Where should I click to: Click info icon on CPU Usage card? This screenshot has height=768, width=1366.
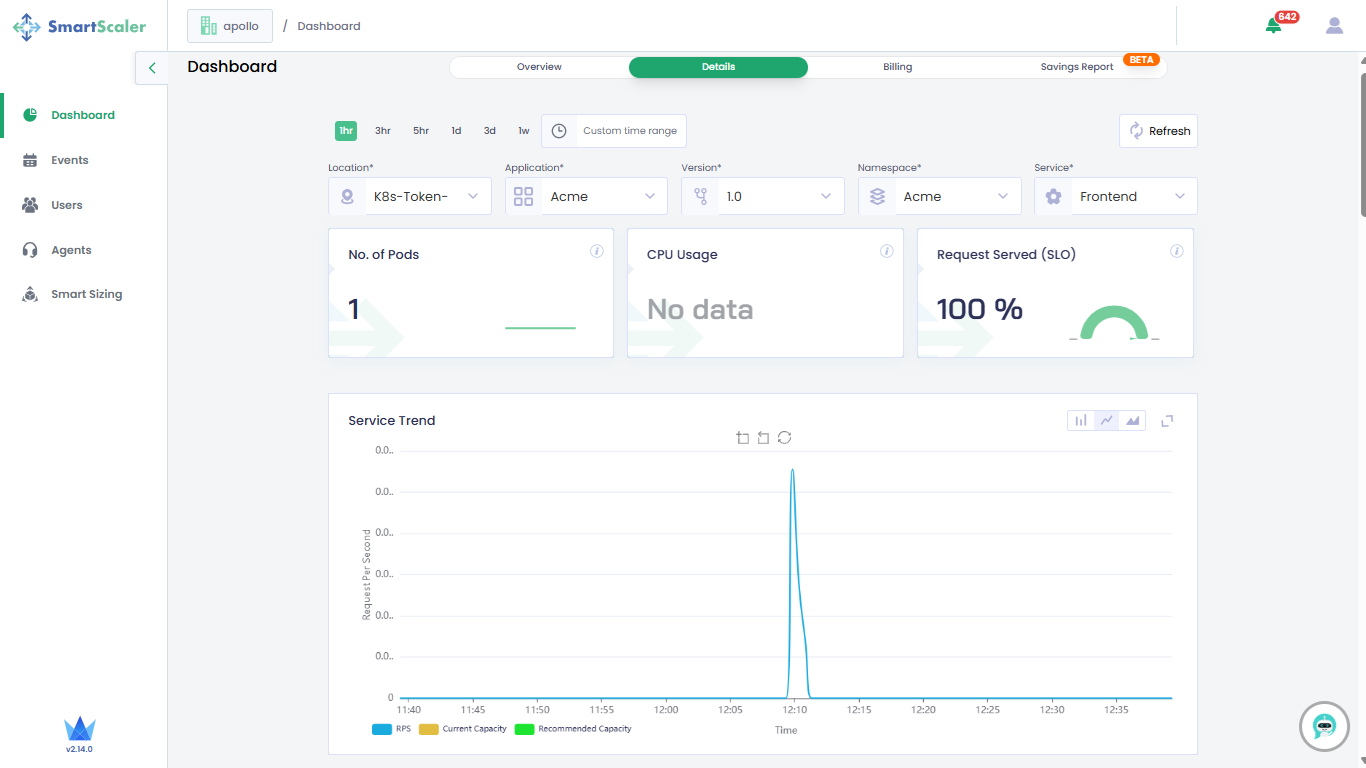887,251
